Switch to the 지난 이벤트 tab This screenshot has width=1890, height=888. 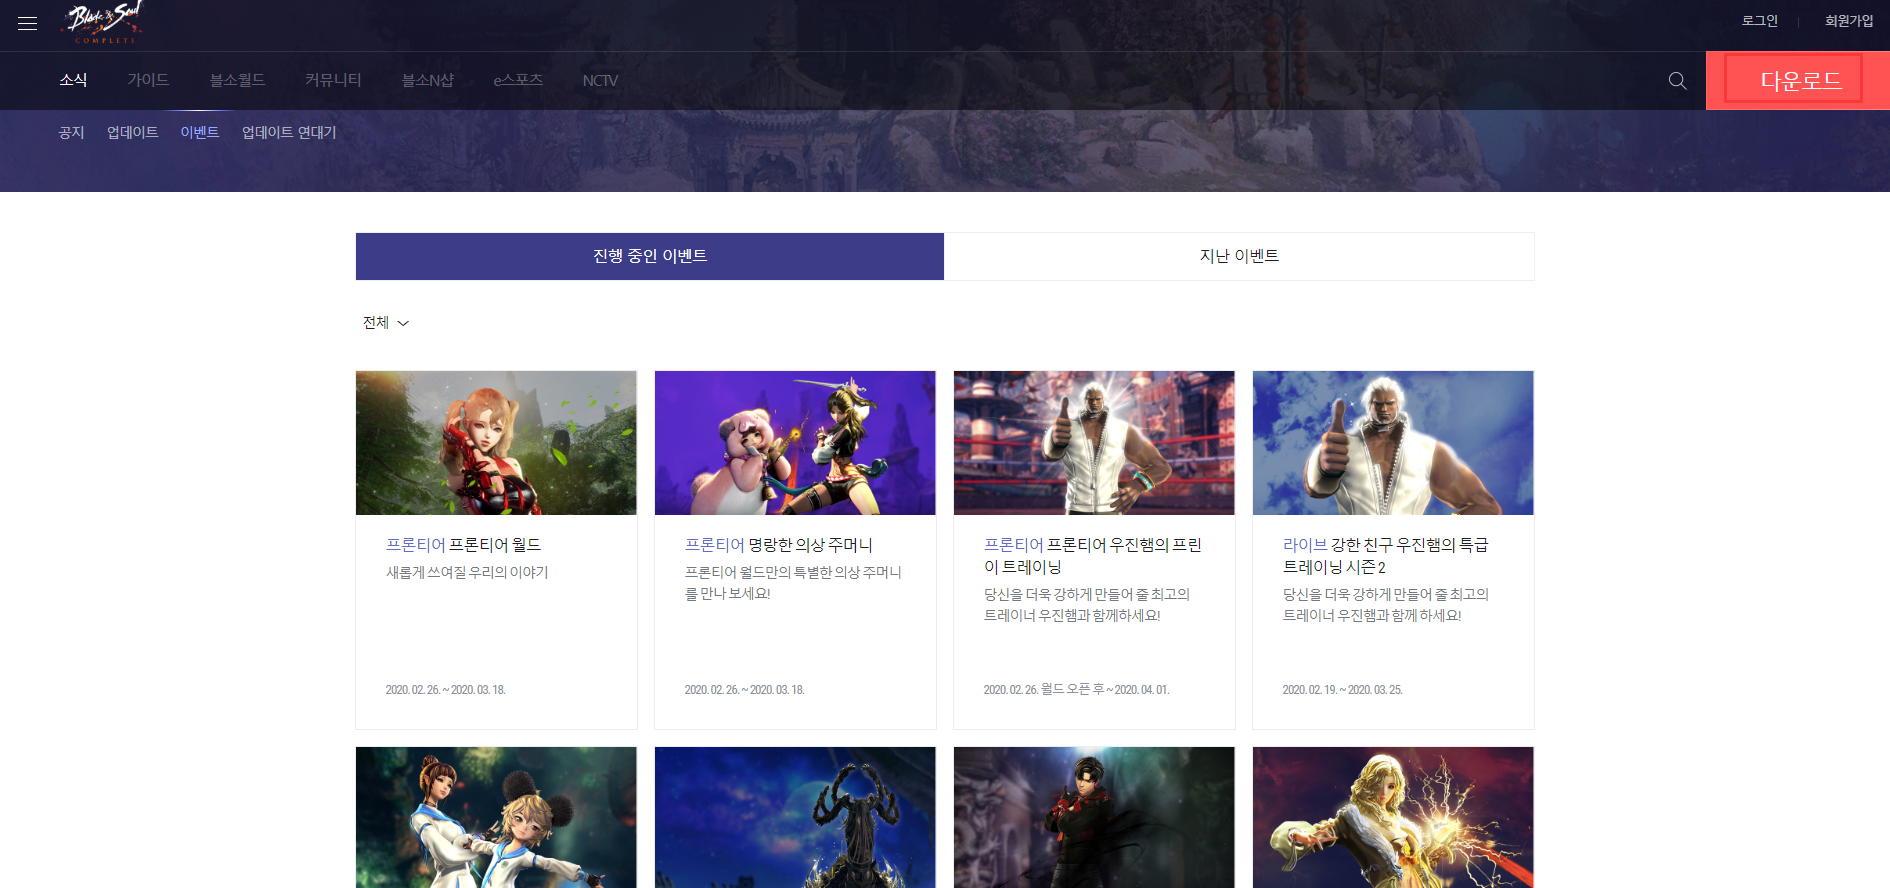1238,256
